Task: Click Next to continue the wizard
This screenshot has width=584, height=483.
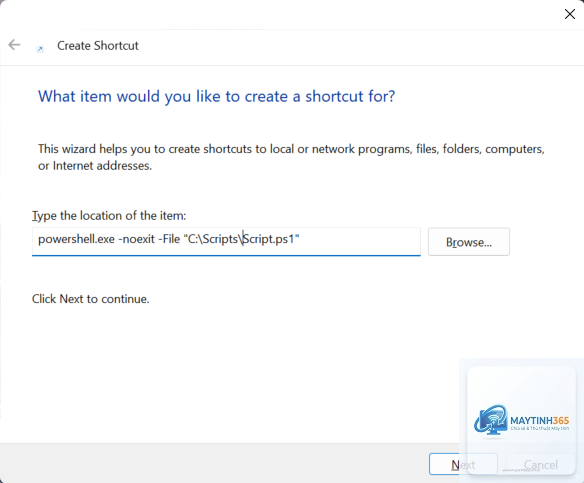Action: (x=463, y=464)
